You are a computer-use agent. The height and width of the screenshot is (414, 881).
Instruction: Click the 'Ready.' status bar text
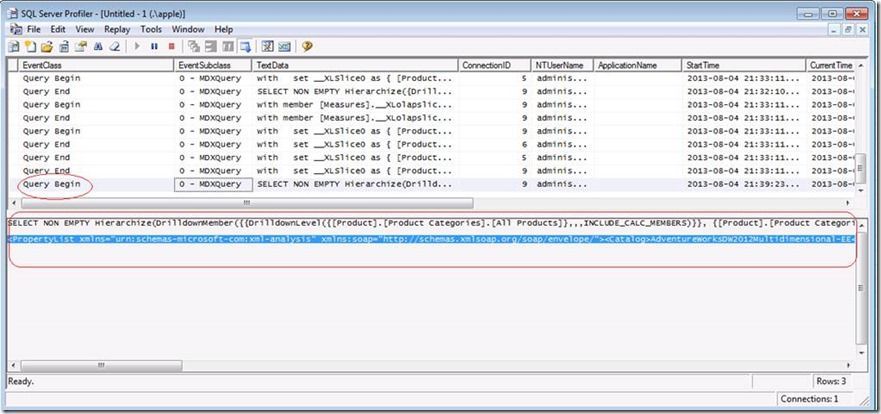point(21,381)
